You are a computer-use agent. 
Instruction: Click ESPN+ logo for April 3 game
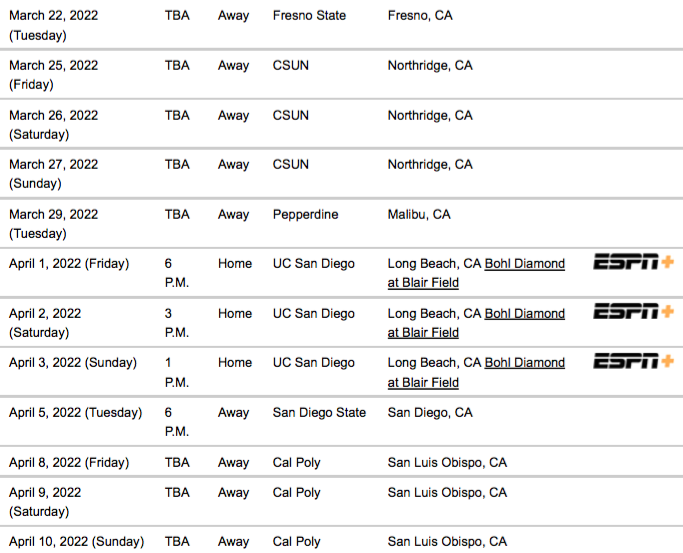pyautogui.click(x=633, y=361)
